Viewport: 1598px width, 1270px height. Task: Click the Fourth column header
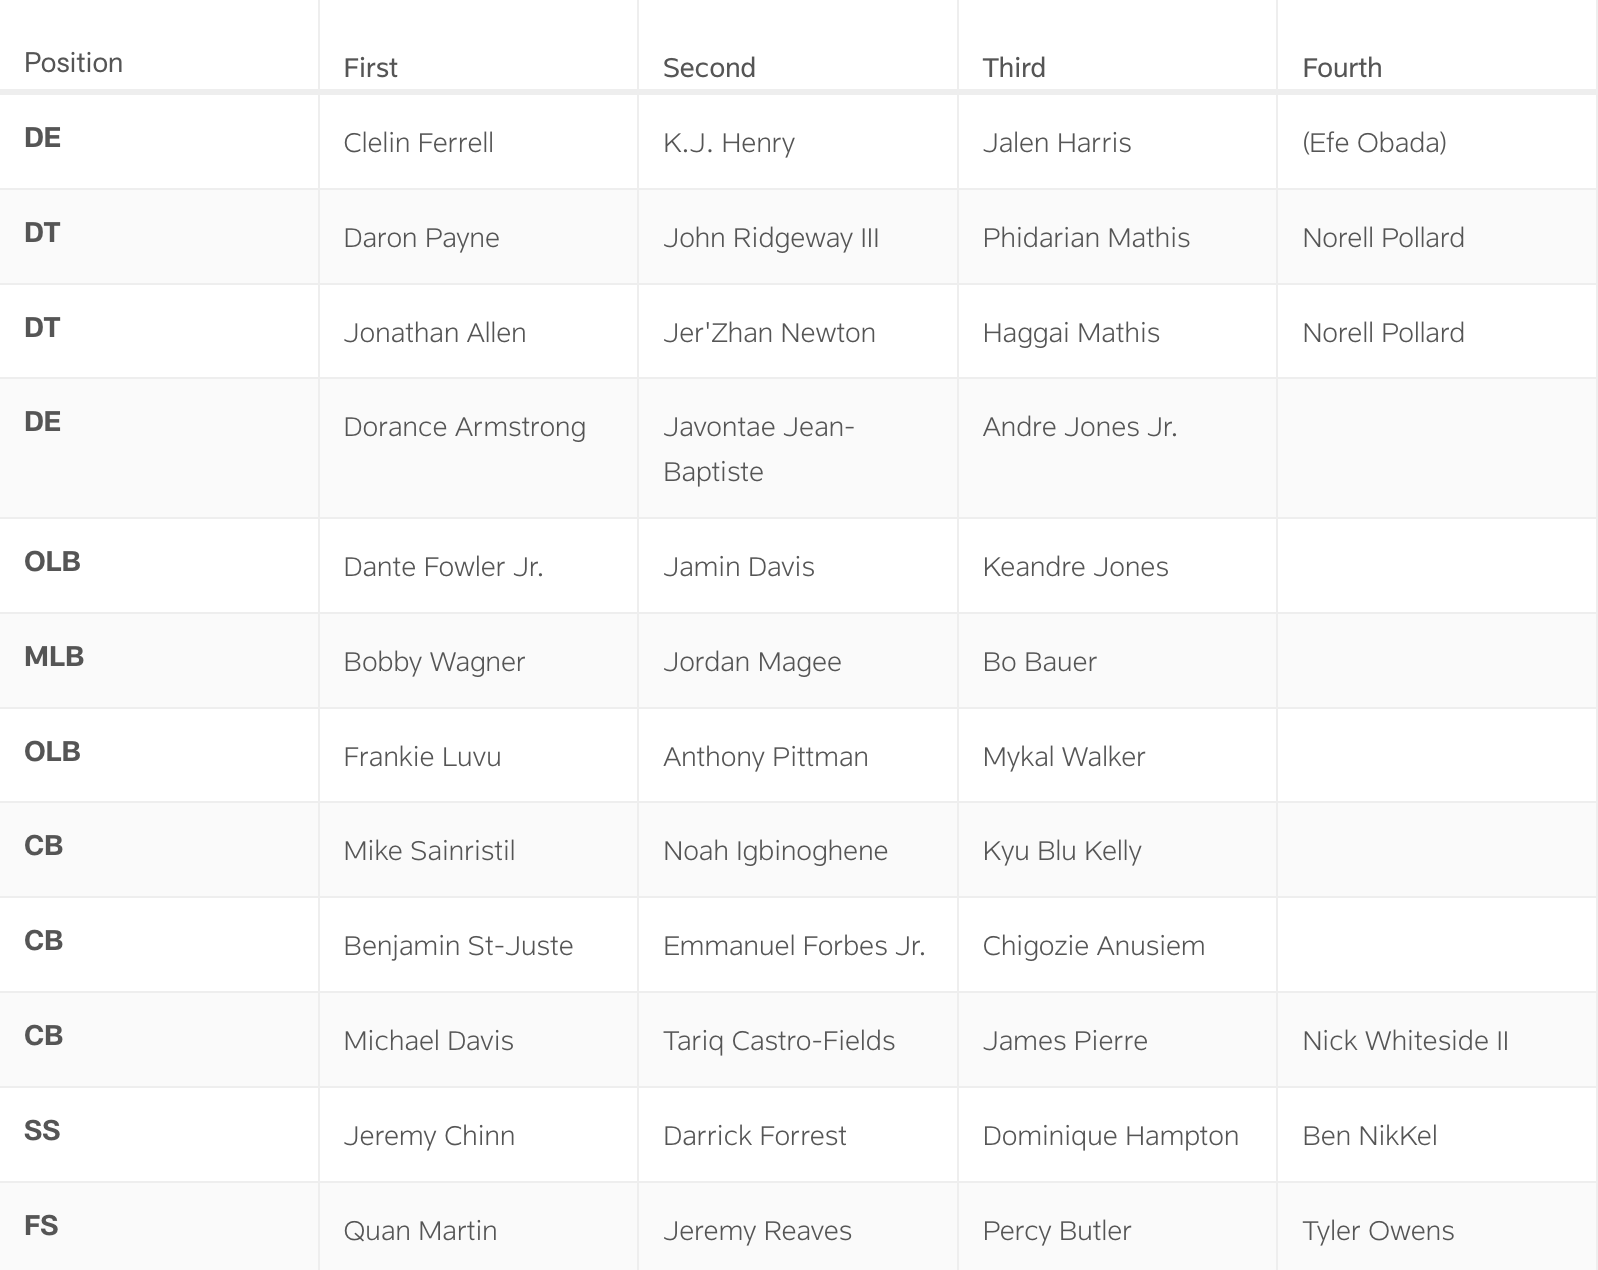pos(1342,67)
